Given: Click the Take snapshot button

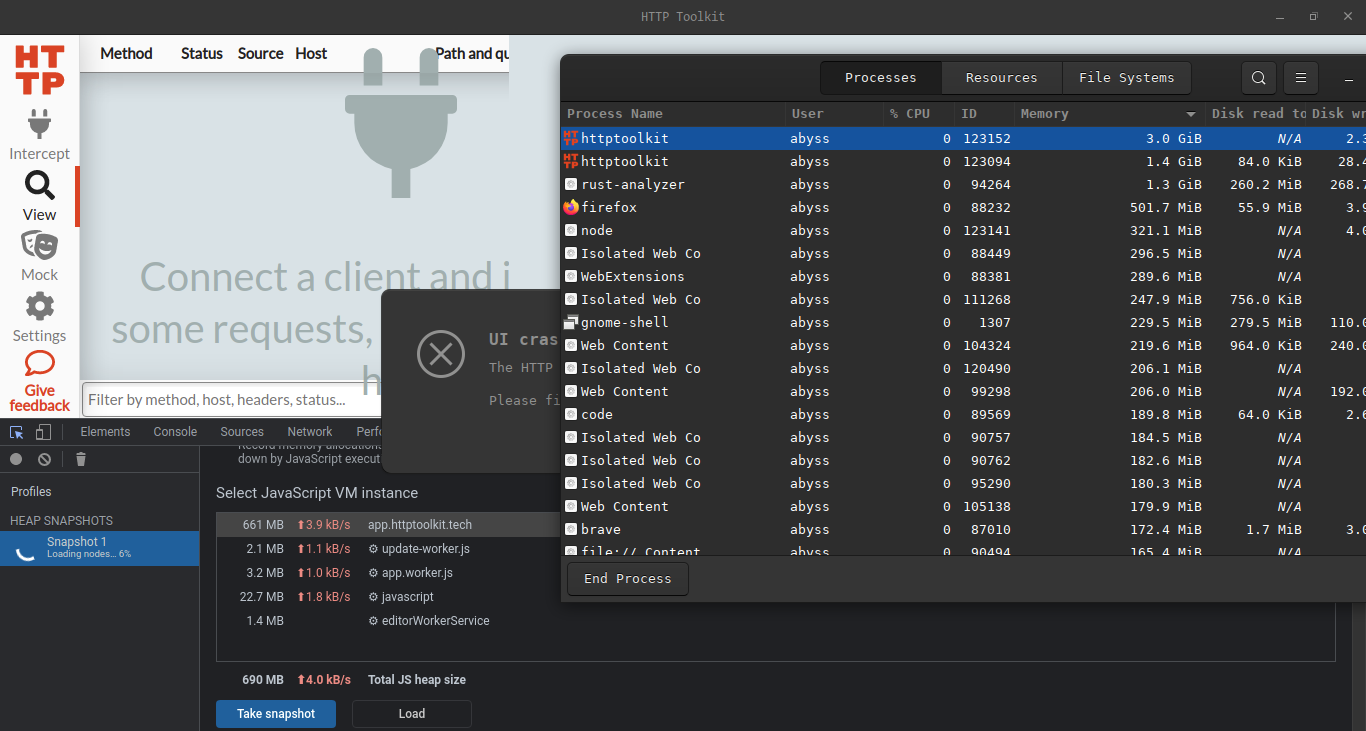Looking at the screenshot, I should tap(275, 713).
